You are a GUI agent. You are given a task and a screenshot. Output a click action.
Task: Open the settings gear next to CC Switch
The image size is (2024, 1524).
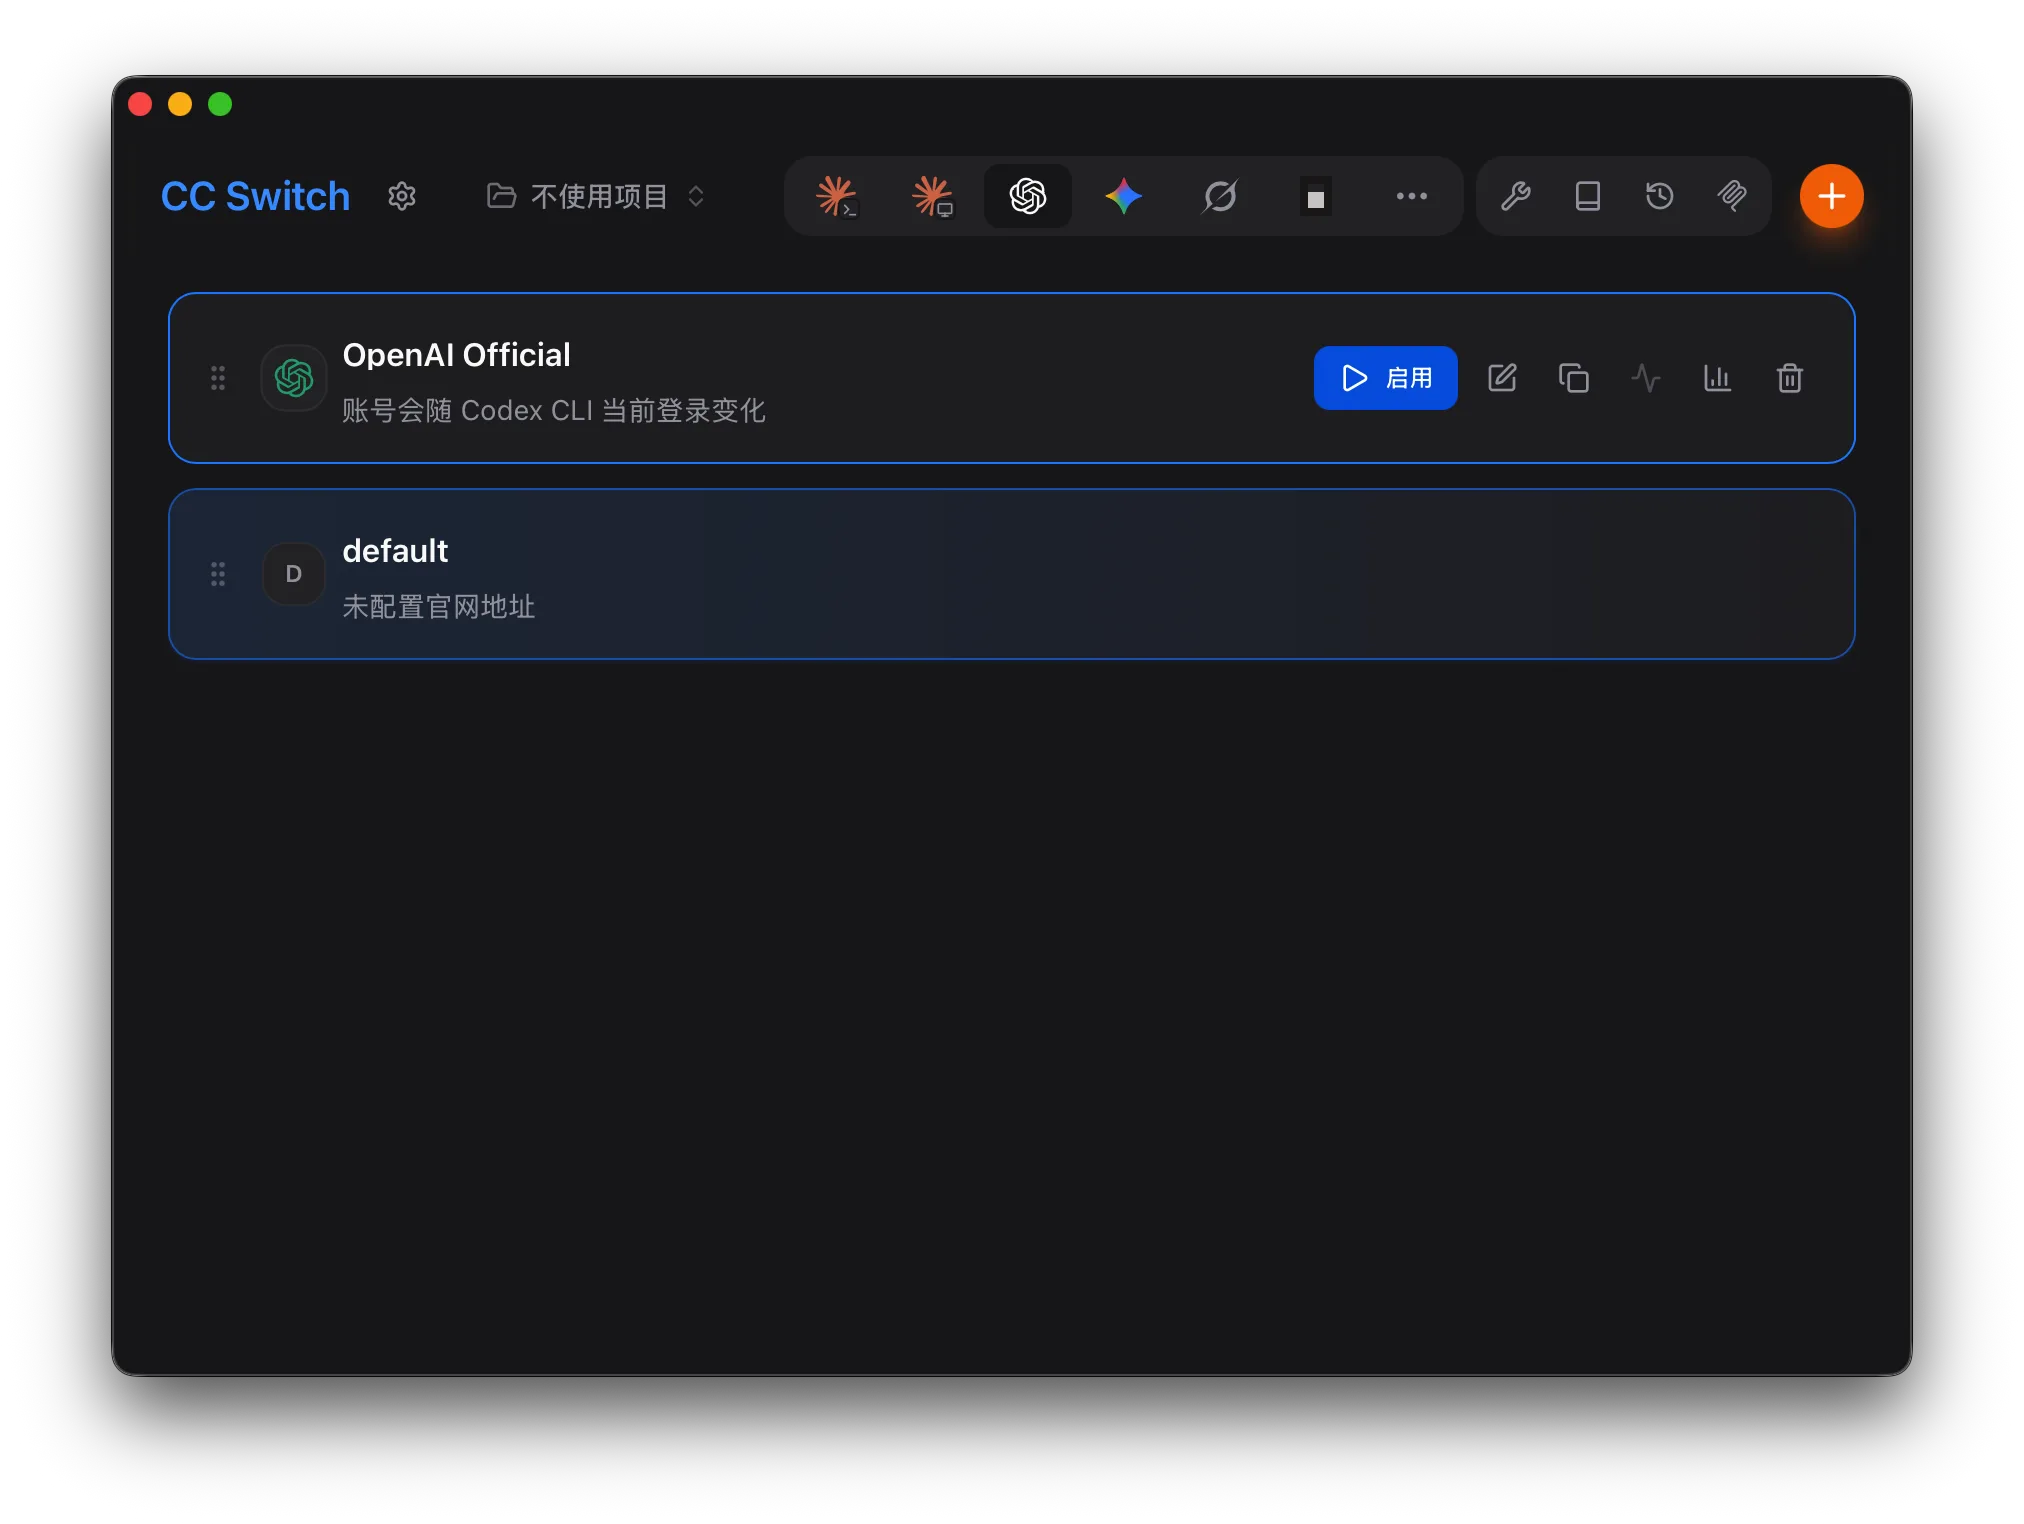click(402, 196)
